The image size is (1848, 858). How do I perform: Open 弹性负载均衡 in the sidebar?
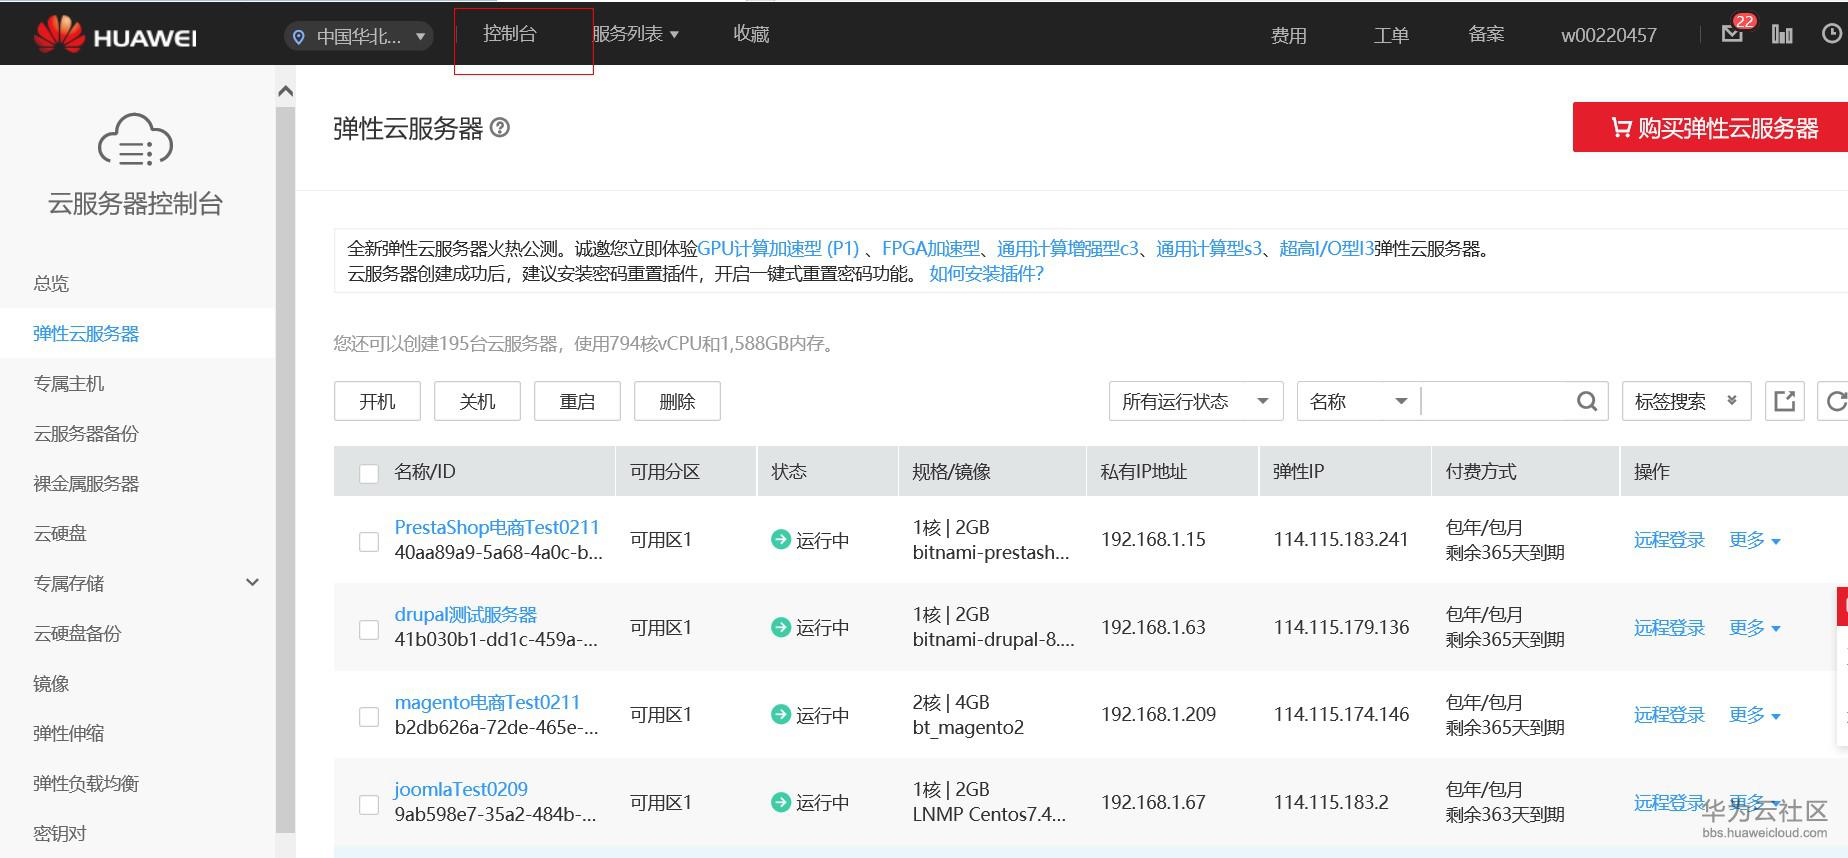(x=86, y=783)
